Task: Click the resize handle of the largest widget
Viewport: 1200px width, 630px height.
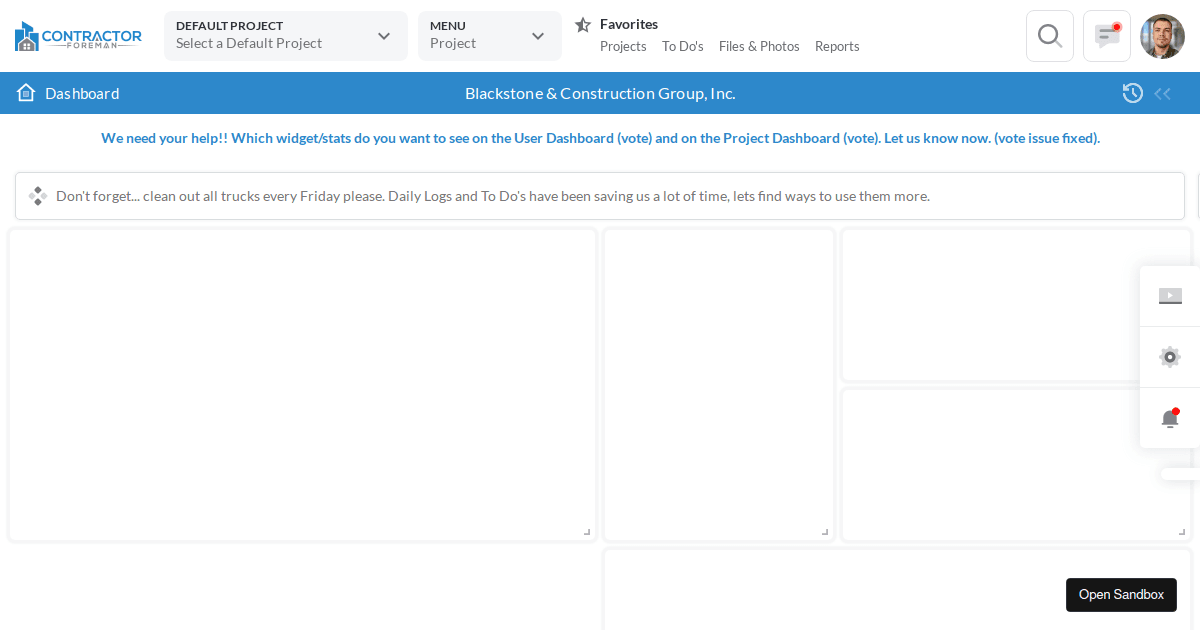Action: pos(587,532)
